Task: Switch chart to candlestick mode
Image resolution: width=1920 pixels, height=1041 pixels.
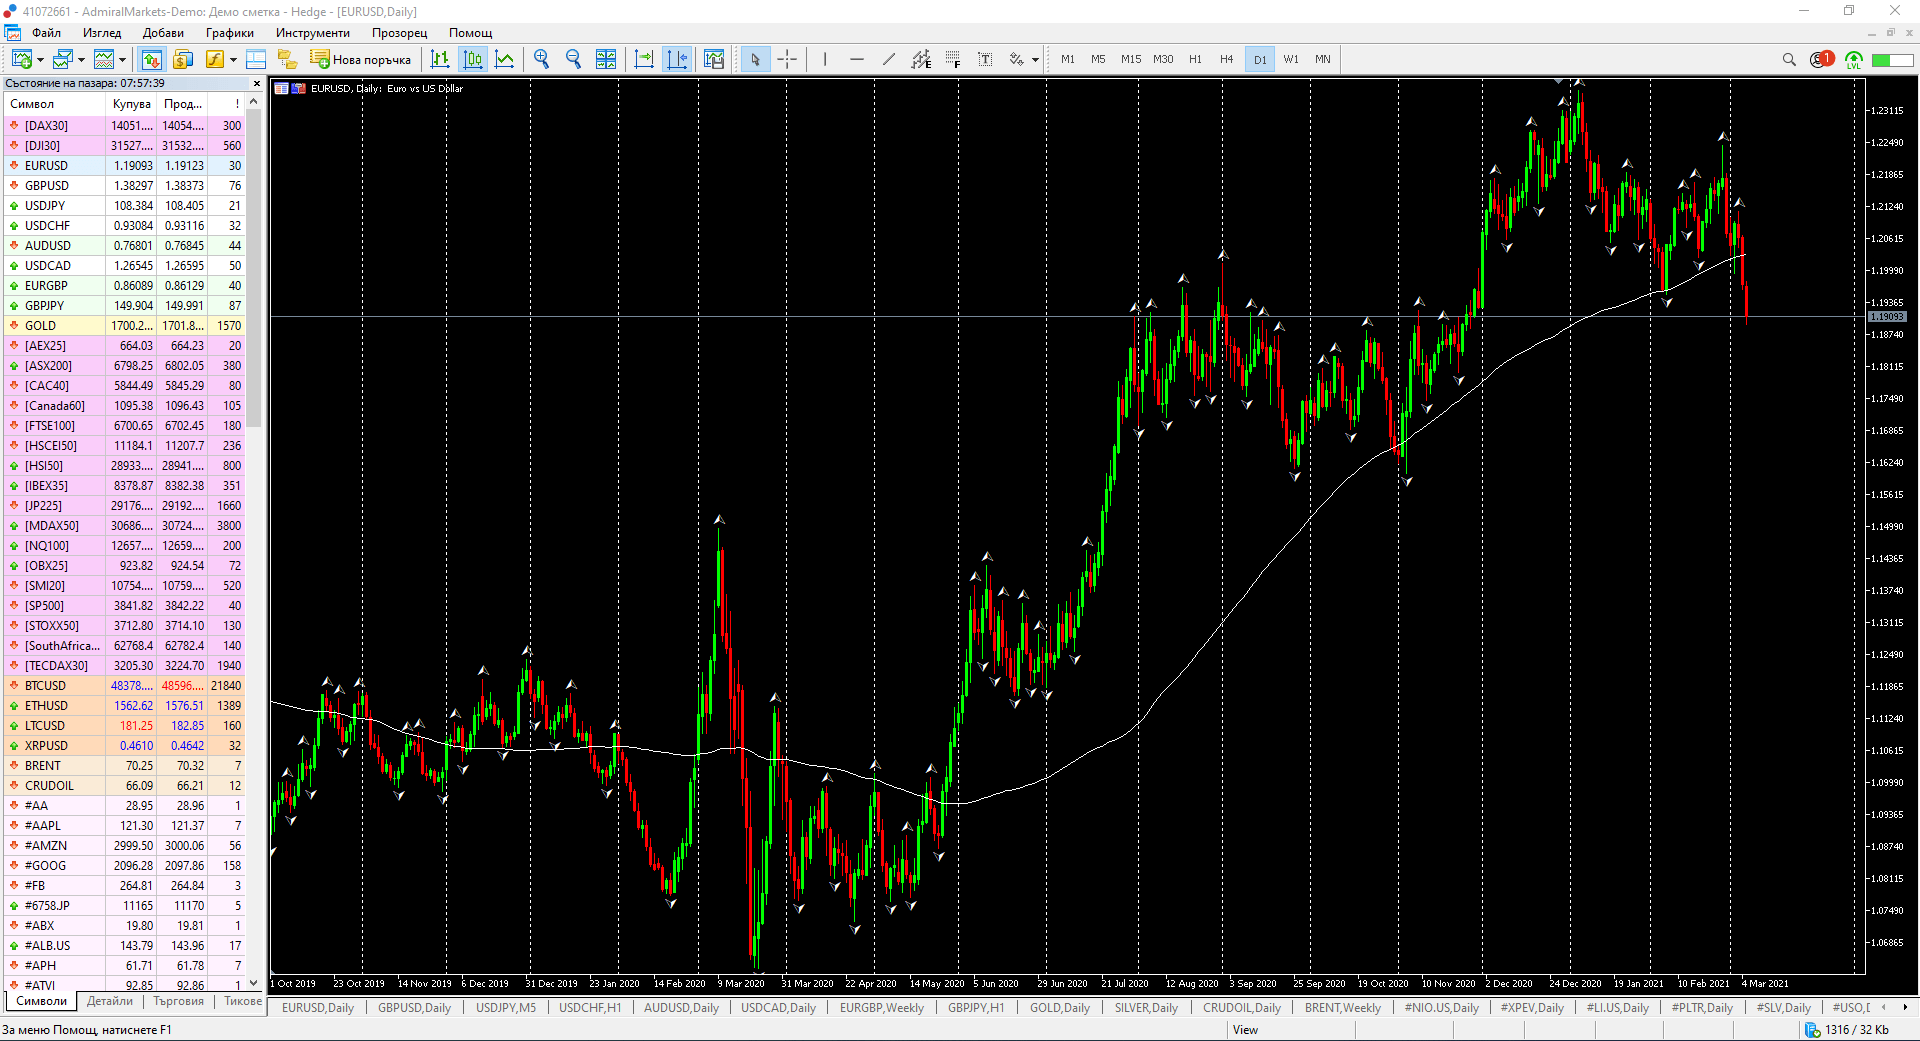Action: [x=473, y=59]
